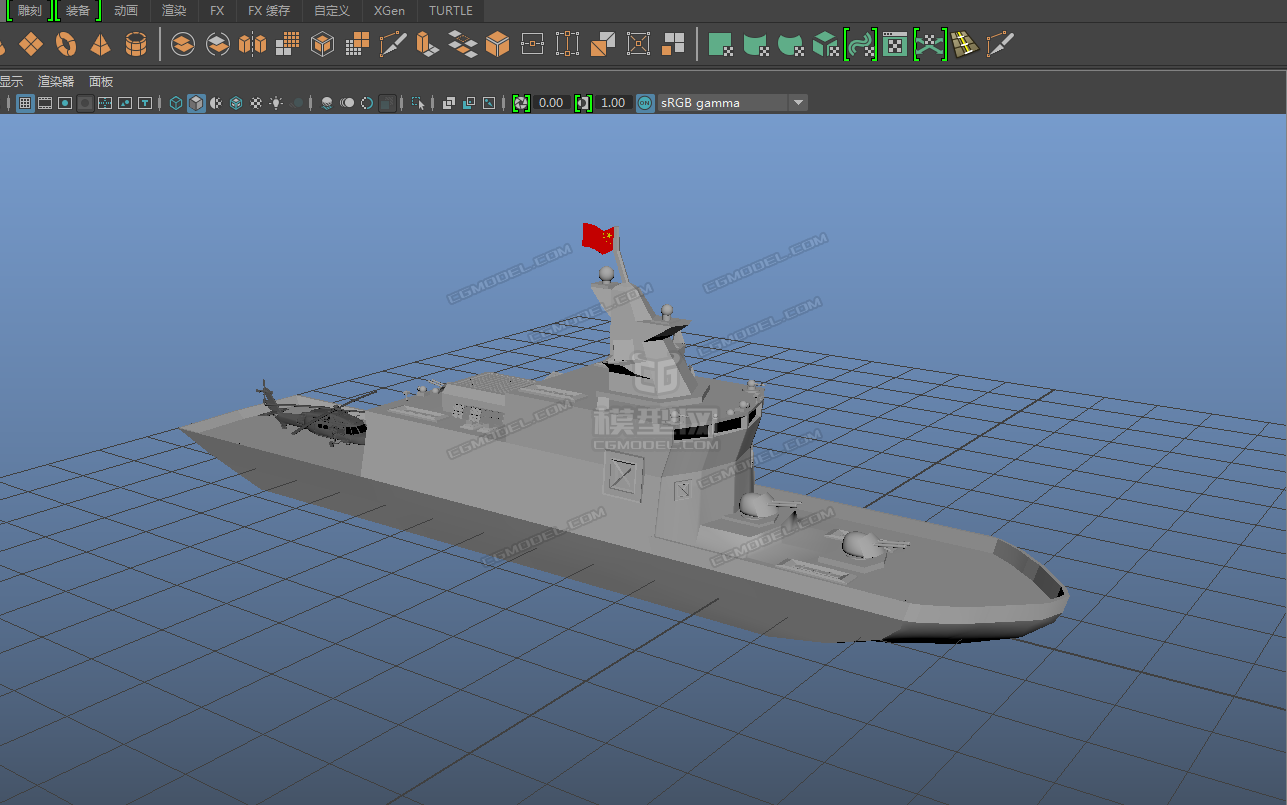Image resolution: width=1287 pixels, height=805 pixels.
Task: Click the red flag on ship mast
Action: 598,238
